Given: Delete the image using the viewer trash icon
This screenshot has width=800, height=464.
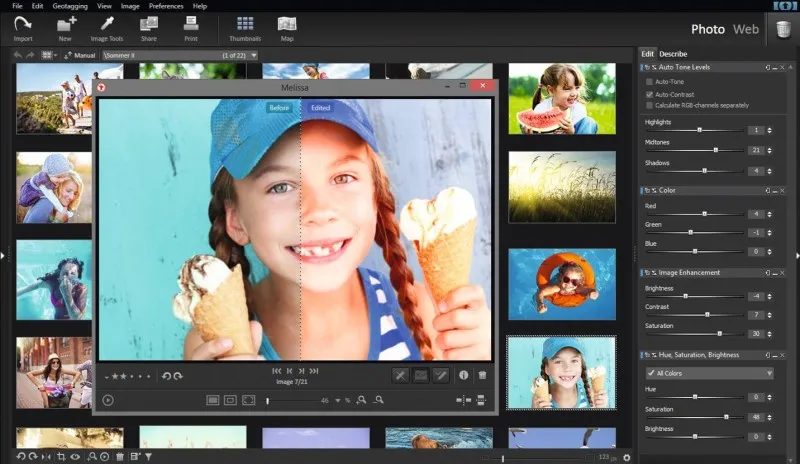Looking at the screenshot, I should [482, 375].
